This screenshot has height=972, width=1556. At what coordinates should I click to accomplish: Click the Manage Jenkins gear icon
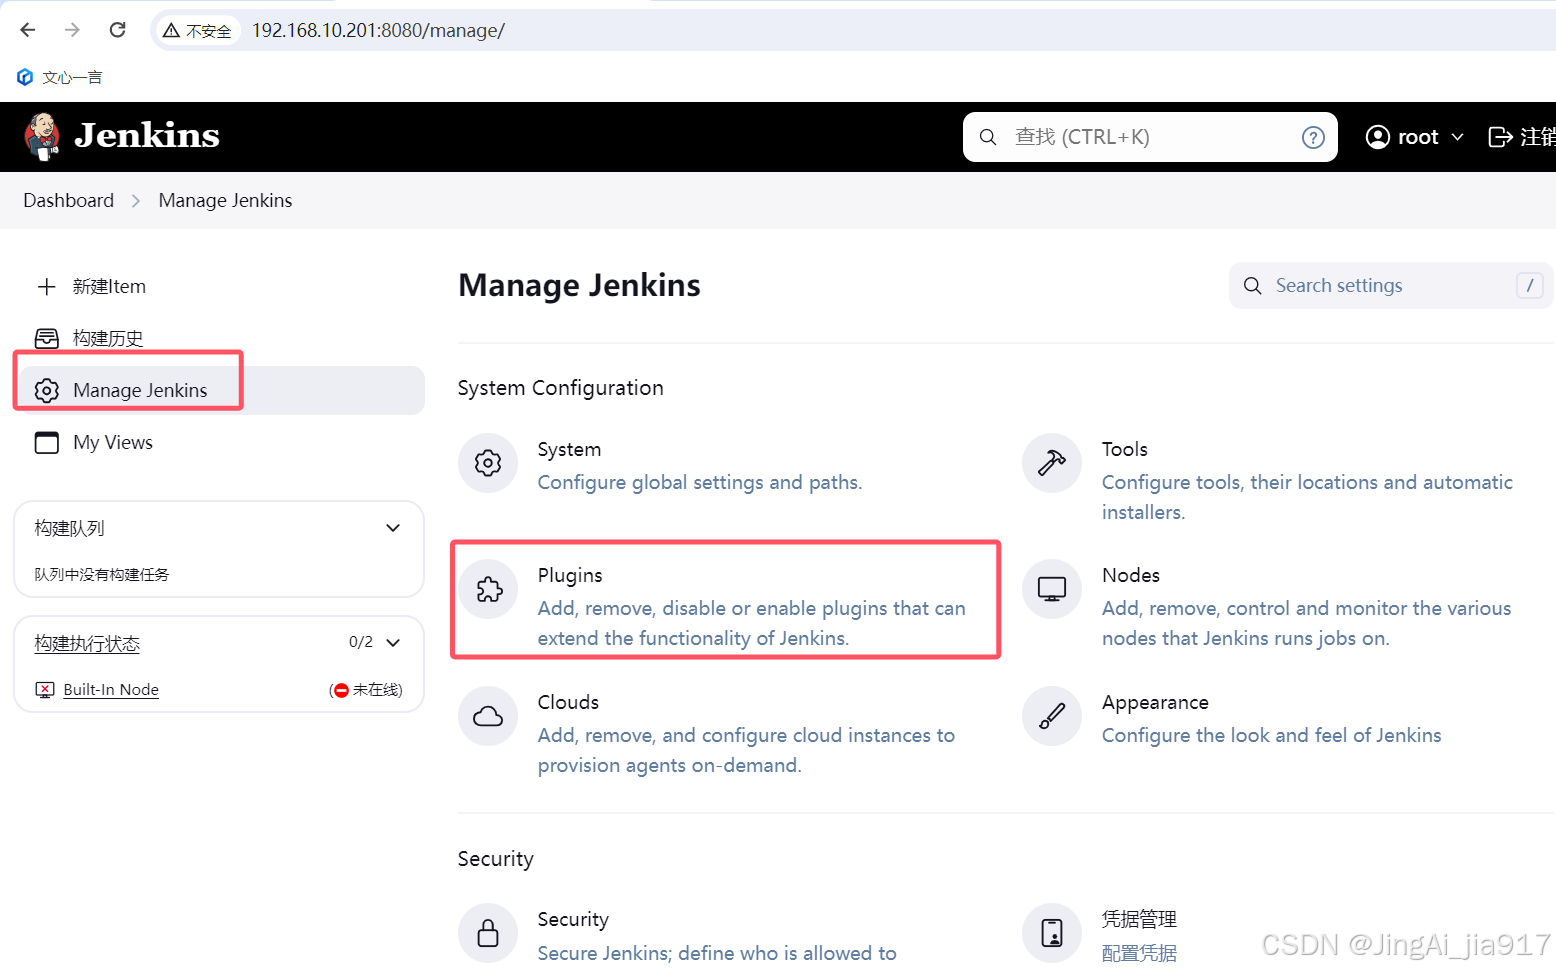point(47,390)
